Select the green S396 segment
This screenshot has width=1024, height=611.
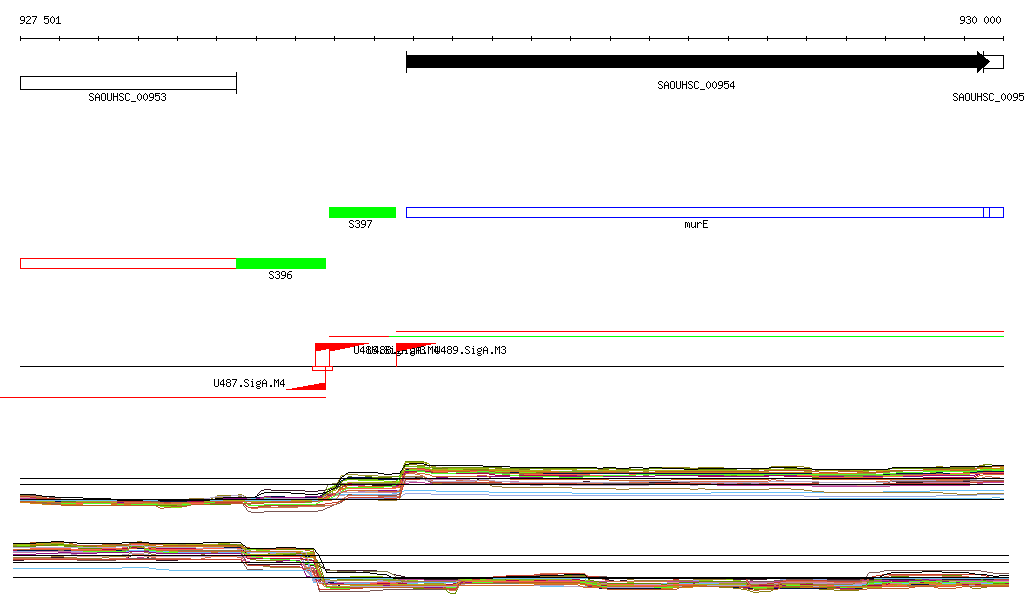pyautogui.click(x=281, y=263)
